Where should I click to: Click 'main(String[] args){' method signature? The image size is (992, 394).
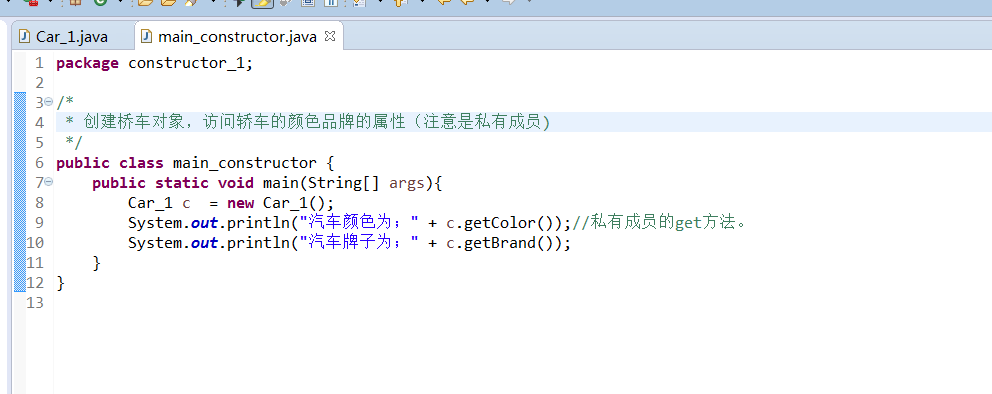352,183
